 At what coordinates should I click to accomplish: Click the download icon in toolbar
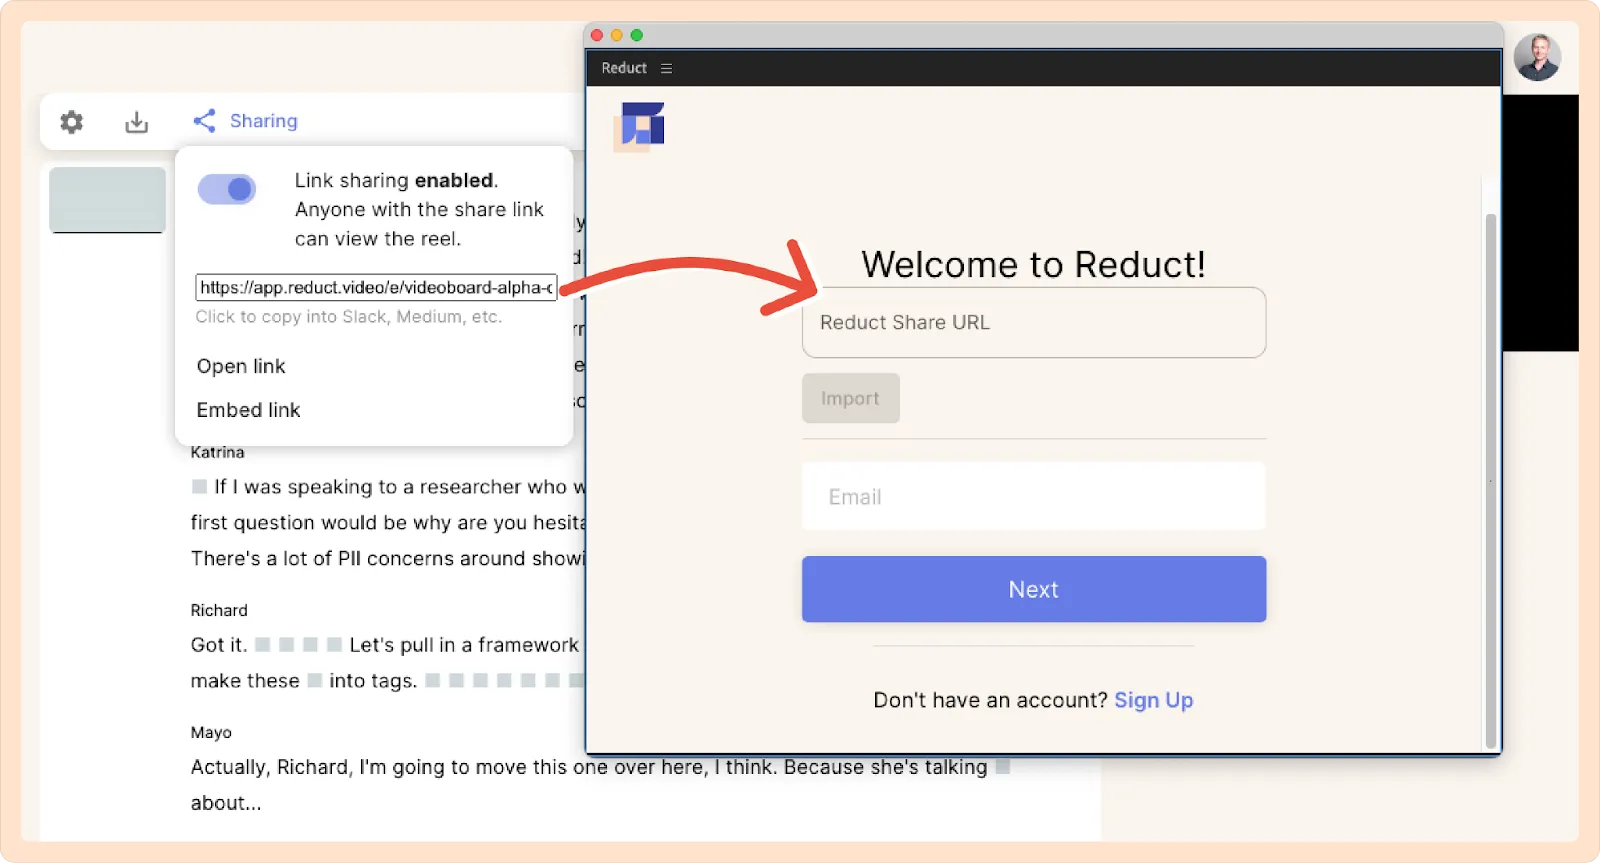pos(137,122)
